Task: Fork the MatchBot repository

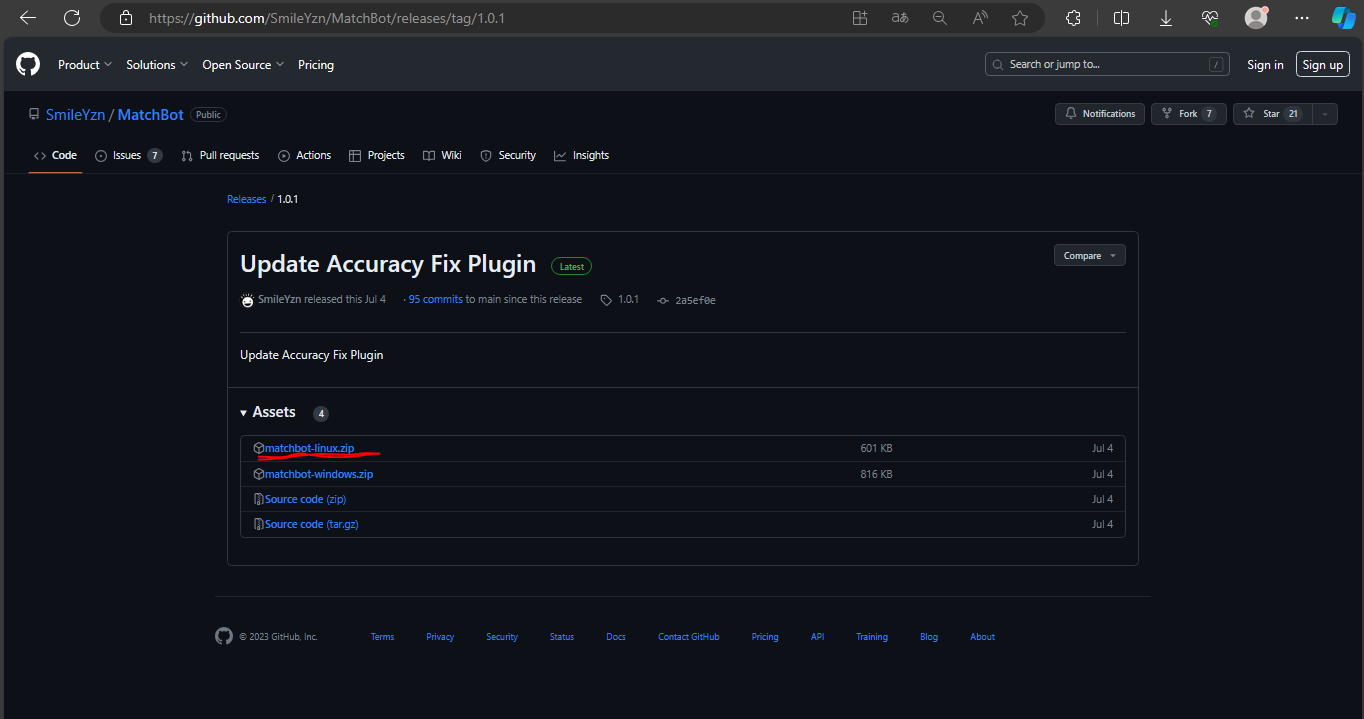Action: (x=1188, y=114)
